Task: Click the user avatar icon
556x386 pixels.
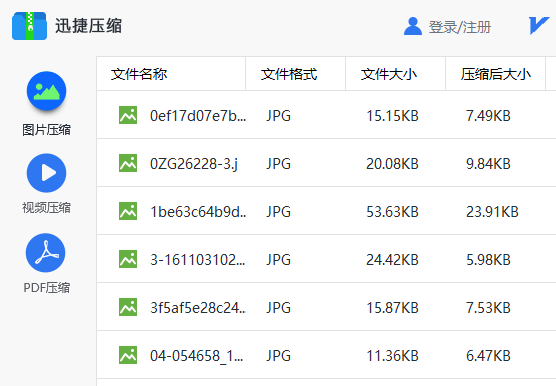Action: coord(413,26)
